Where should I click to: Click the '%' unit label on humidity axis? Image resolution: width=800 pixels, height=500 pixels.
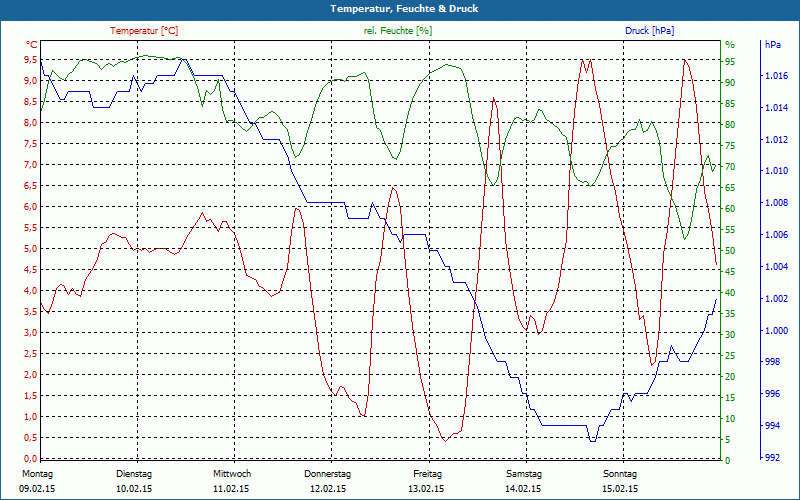coord(730,45)
